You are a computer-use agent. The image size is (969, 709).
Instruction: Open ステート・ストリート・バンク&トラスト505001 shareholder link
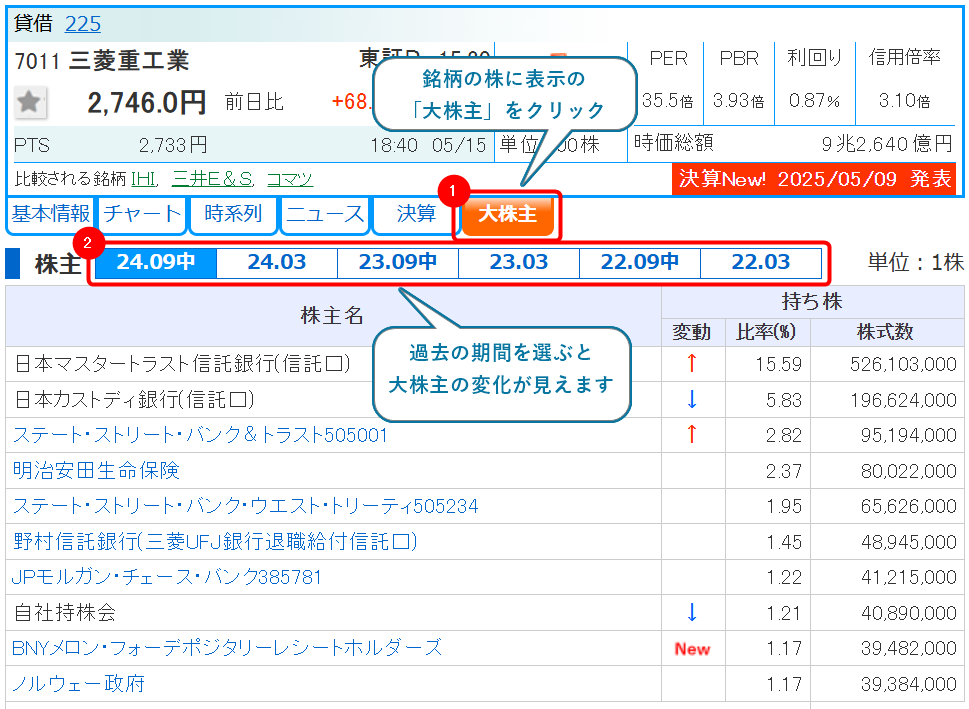[200, 435]
